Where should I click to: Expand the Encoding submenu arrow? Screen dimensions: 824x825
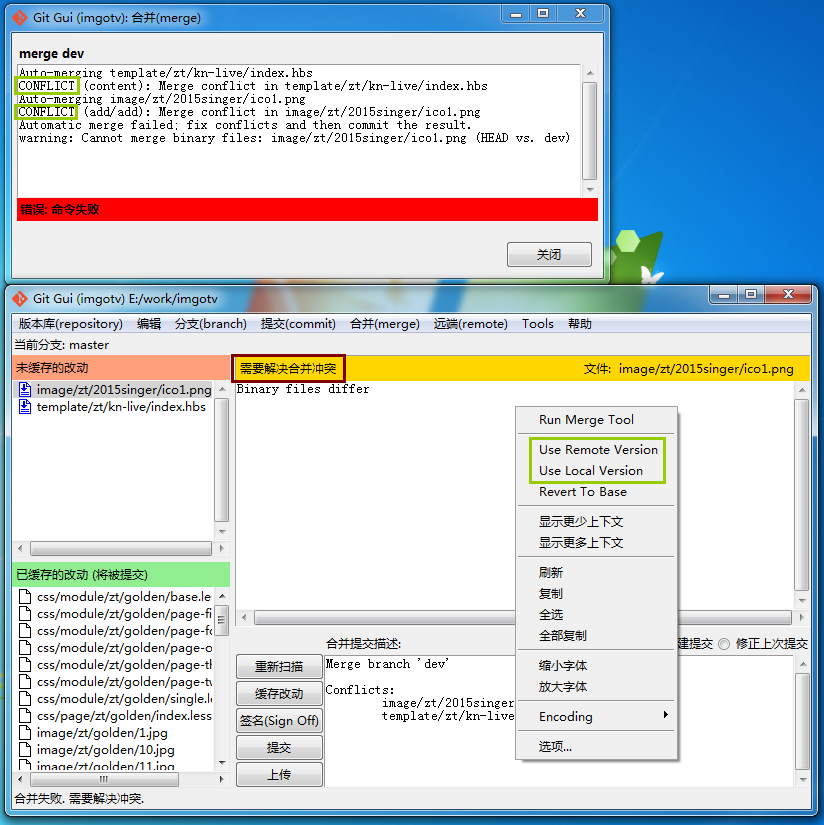[665, 716]
